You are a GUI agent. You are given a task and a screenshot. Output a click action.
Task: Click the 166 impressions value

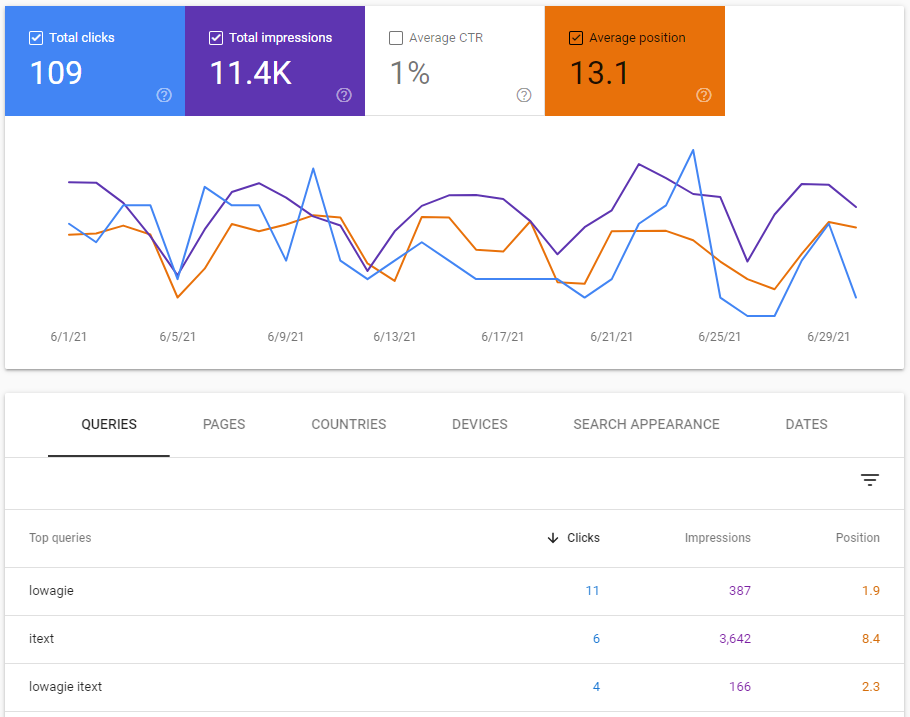[x=740, y=687]
